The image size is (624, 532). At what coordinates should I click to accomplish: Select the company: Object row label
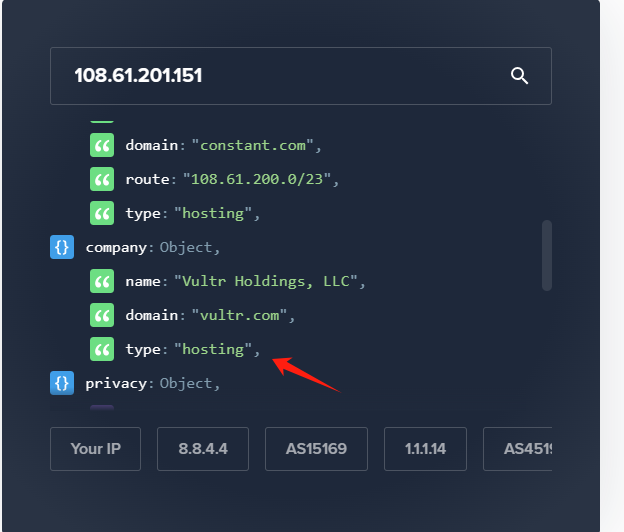(152, 247)
